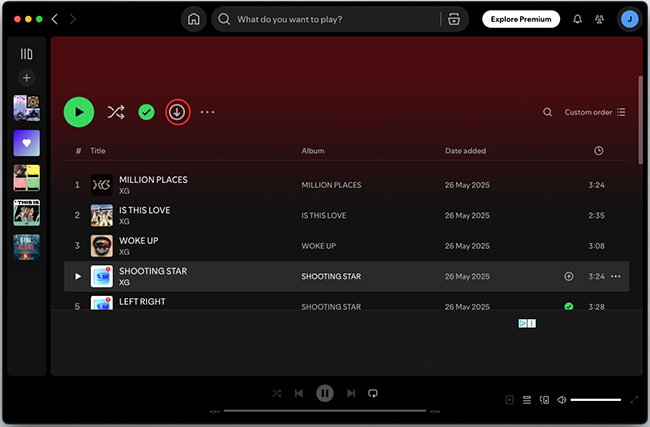650x427 pixels.
Task: Open the WOKE UP album link
Action: (318, 246)
